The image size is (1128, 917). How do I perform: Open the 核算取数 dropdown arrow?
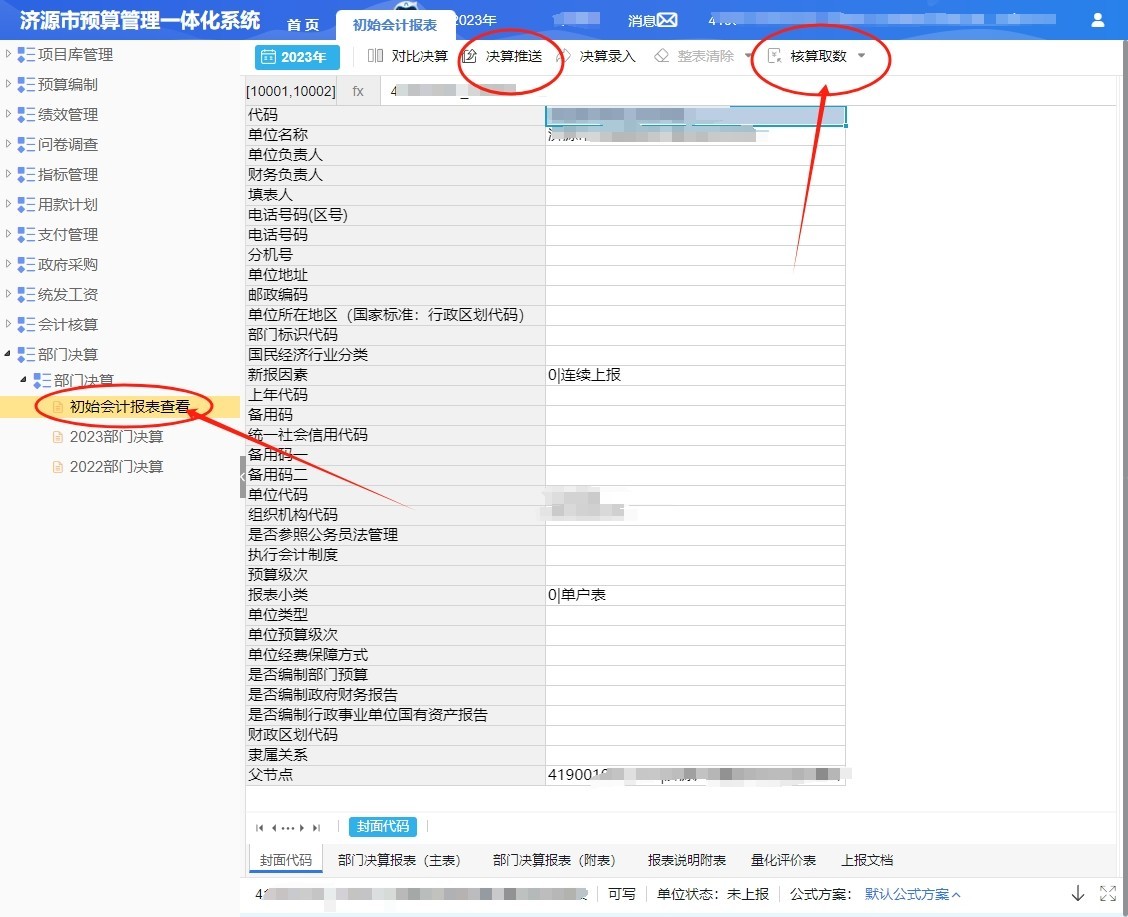(x=862, y=56)
